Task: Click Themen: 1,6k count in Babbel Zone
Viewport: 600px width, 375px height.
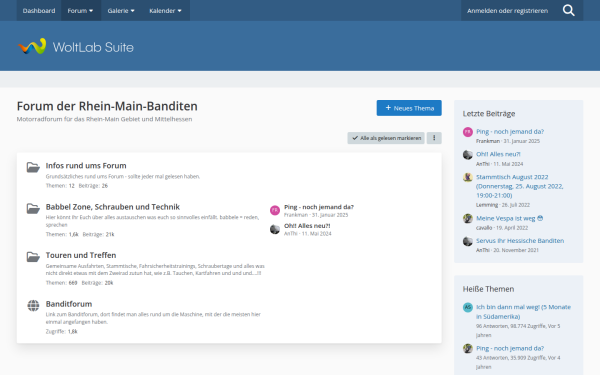Action: (62, 235)
